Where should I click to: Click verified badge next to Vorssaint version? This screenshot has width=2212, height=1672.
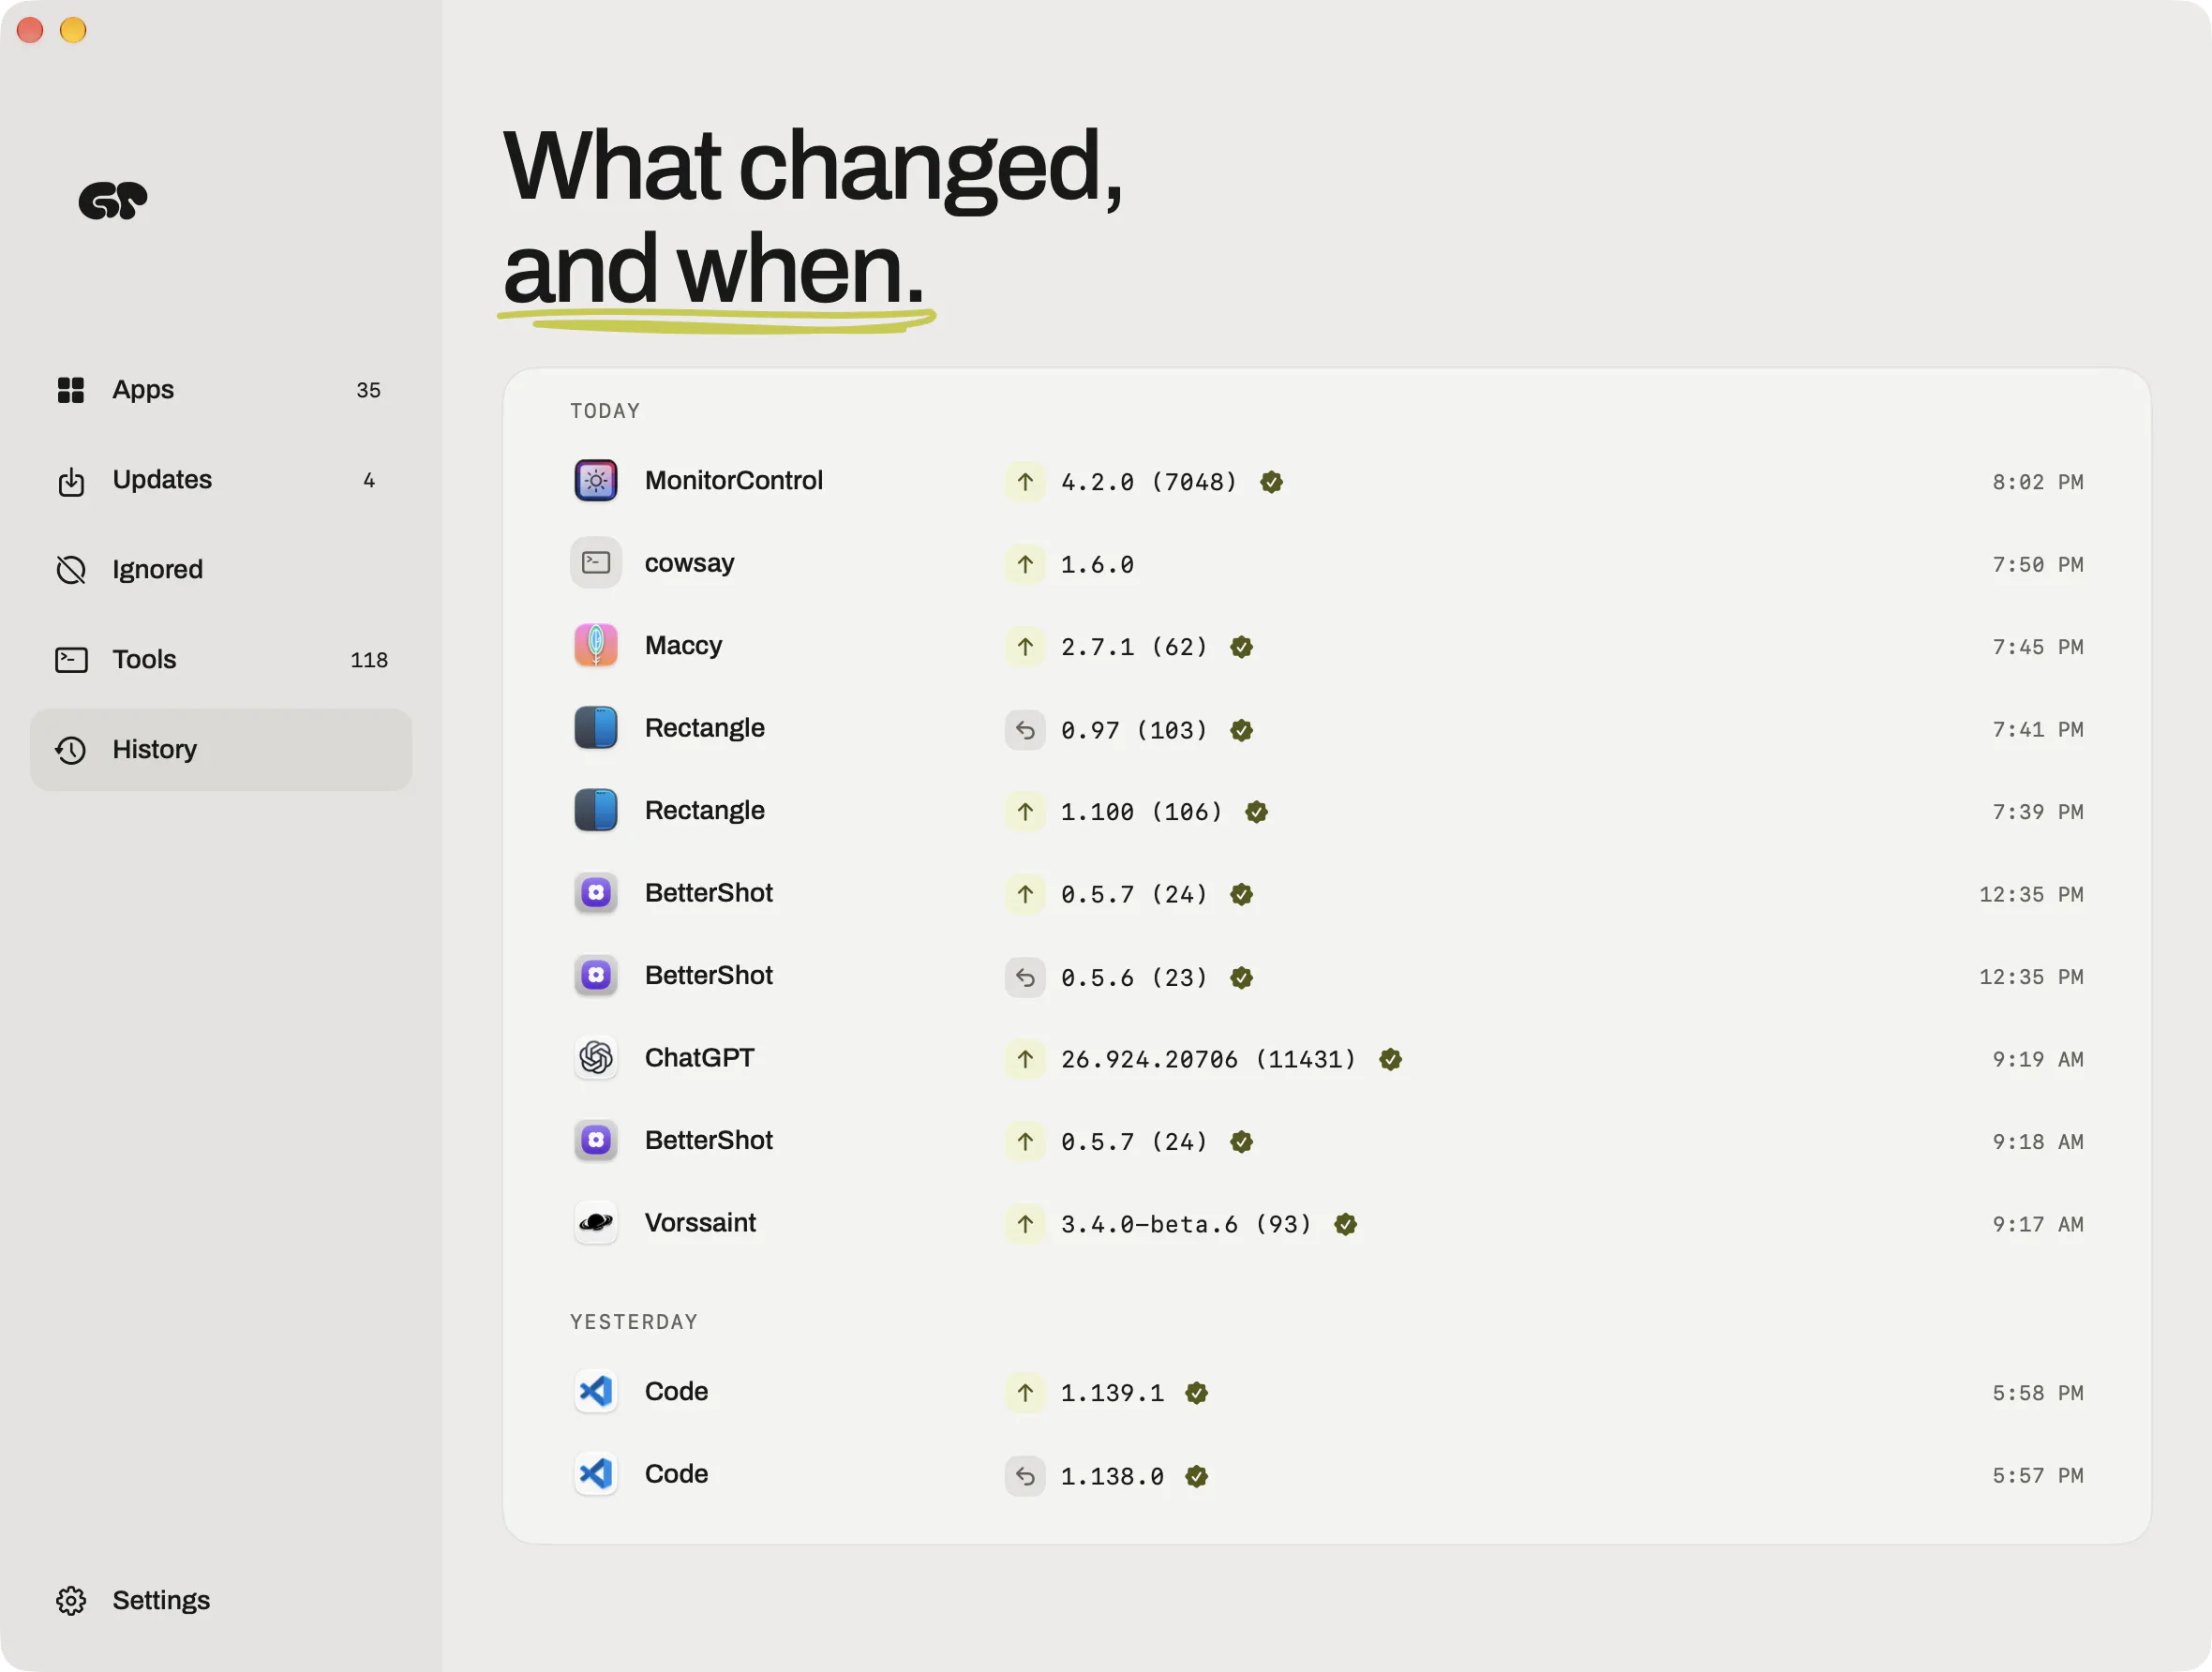pos(1346,1224)
